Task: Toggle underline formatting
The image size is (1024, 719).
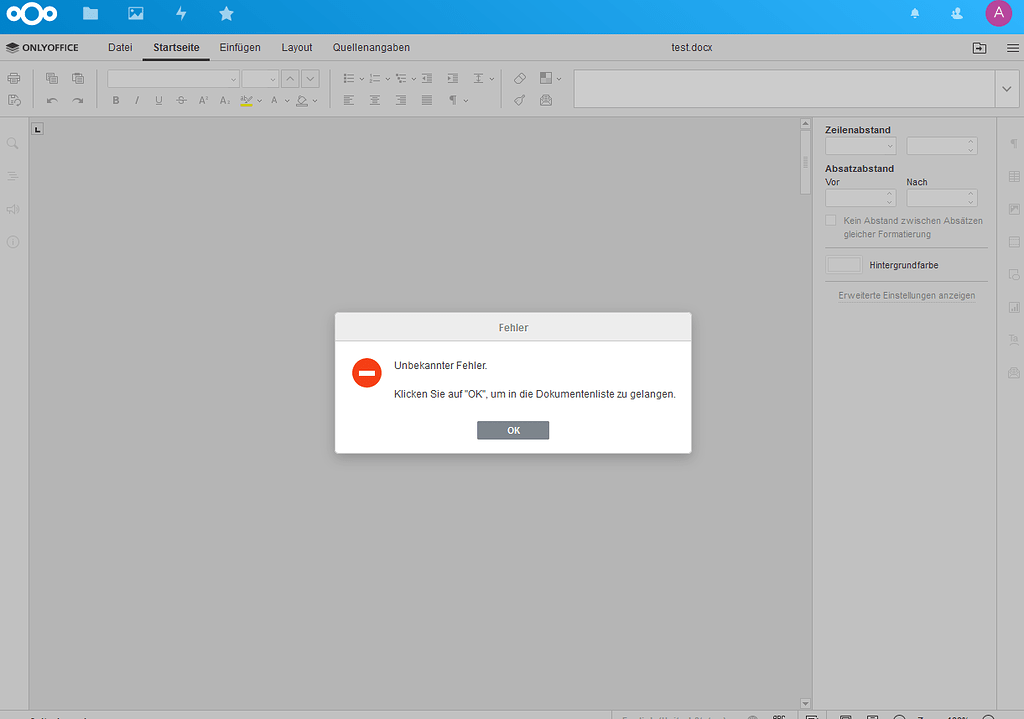Action: 159,101
